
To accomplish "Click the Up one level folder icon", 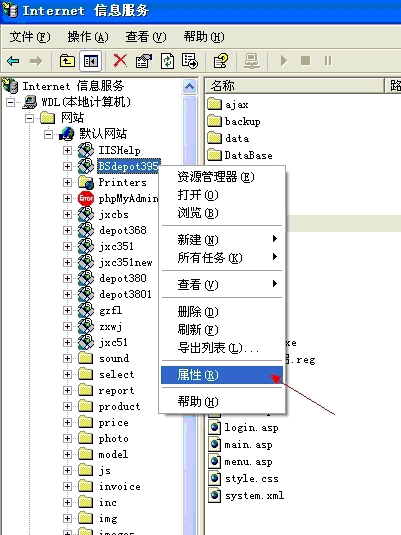I will click(x=67, y=61).
